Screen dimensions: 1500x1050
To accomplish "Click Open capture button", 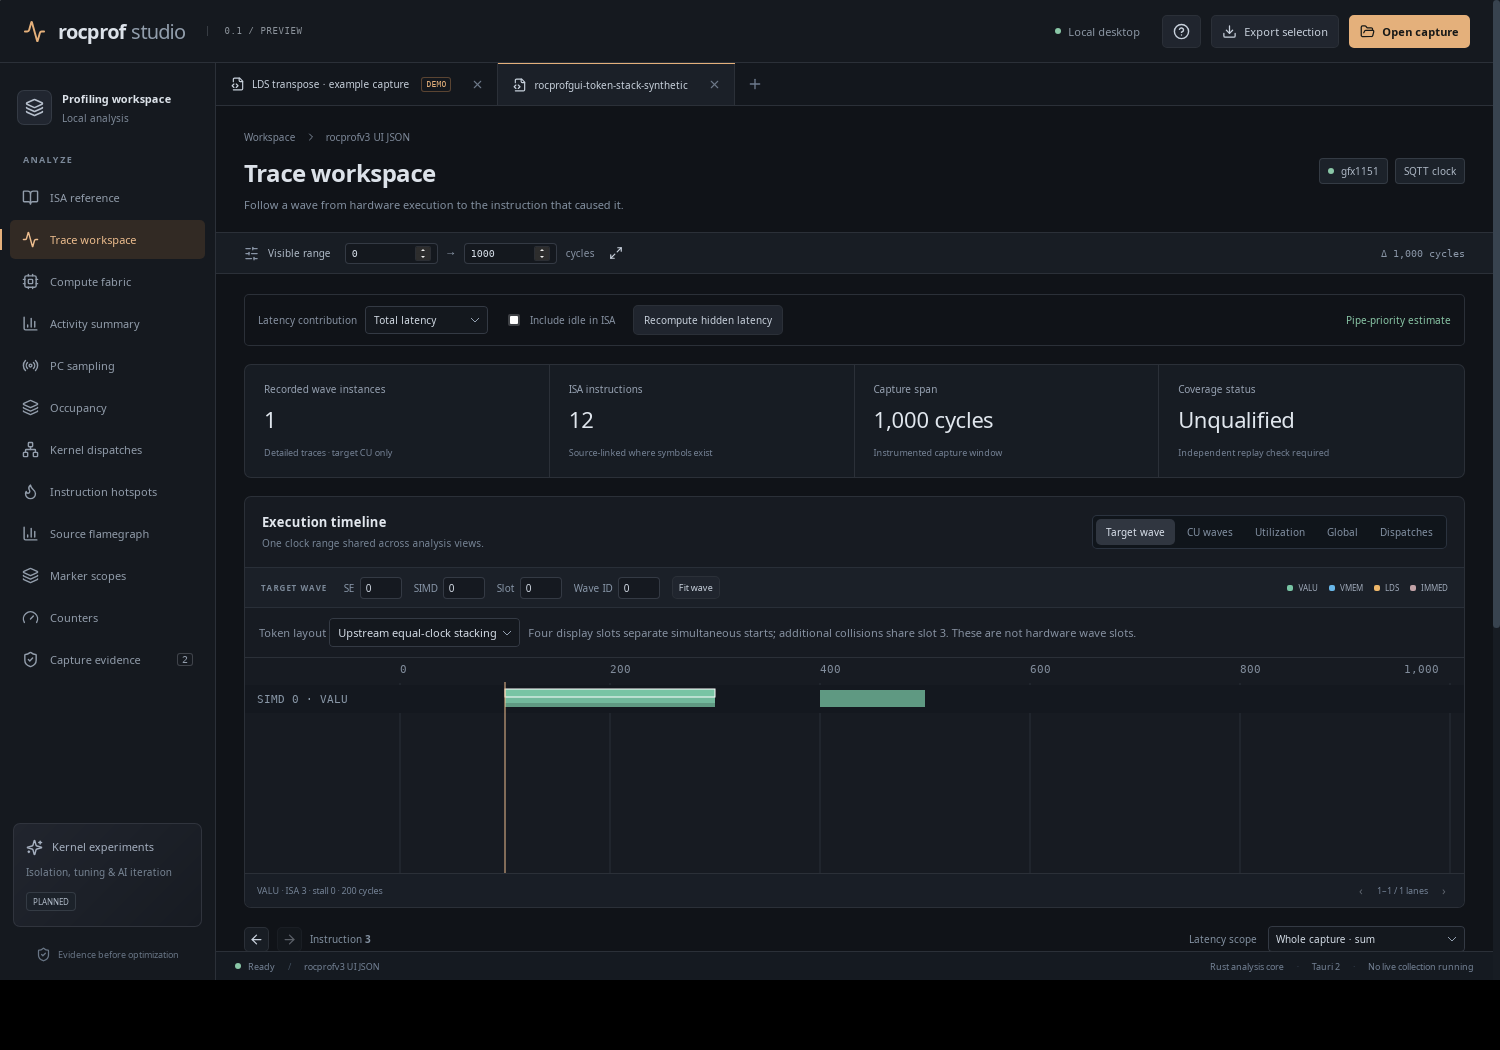I will tap(1409, 32).
